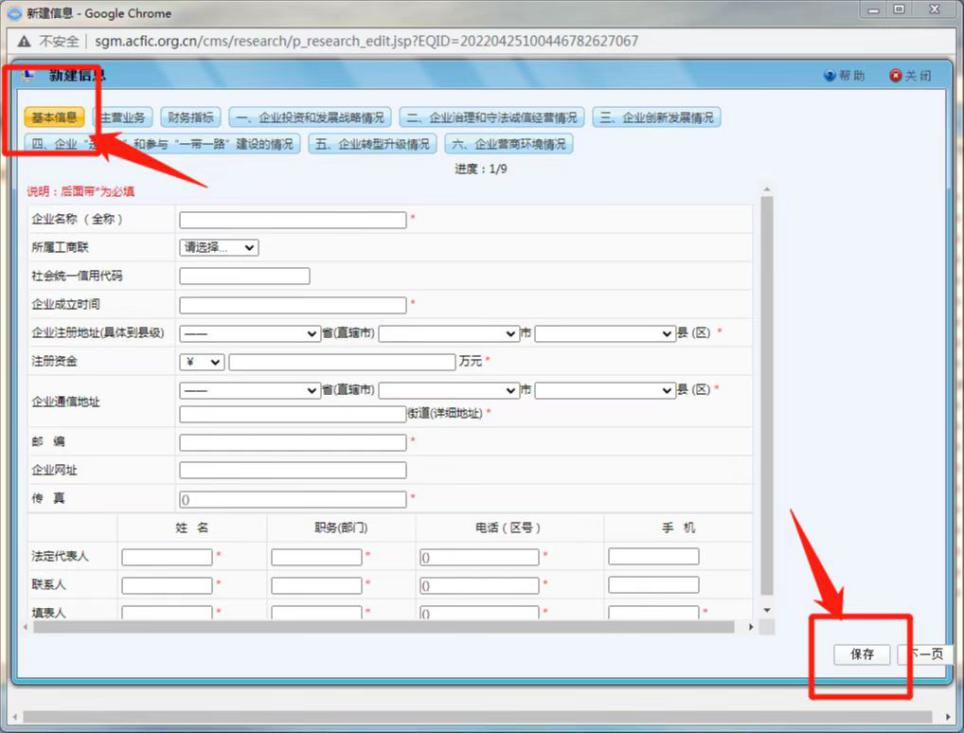
Task: Select the 三、企业创新发展情况 tab
Action: pyautogui.click(x=656, y=118)
